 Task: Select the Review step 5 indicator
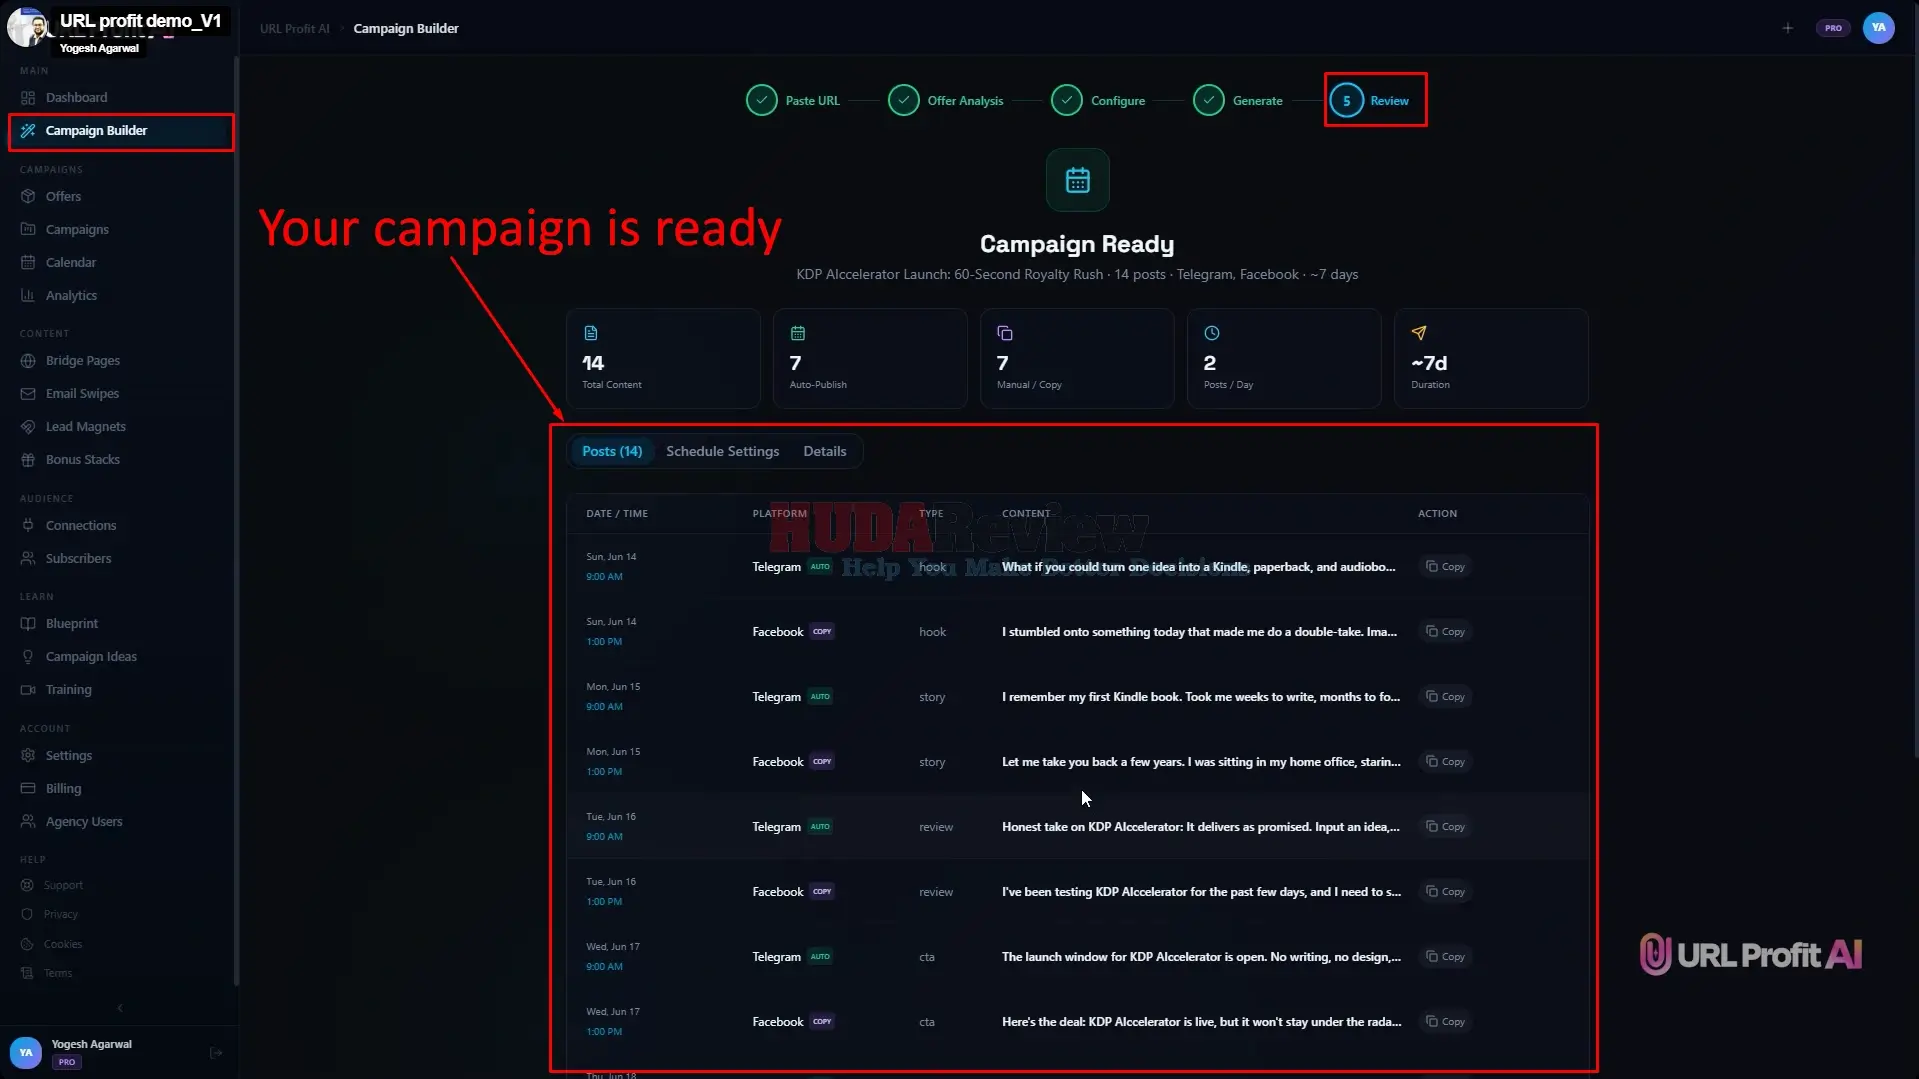tap(1346, 100)
